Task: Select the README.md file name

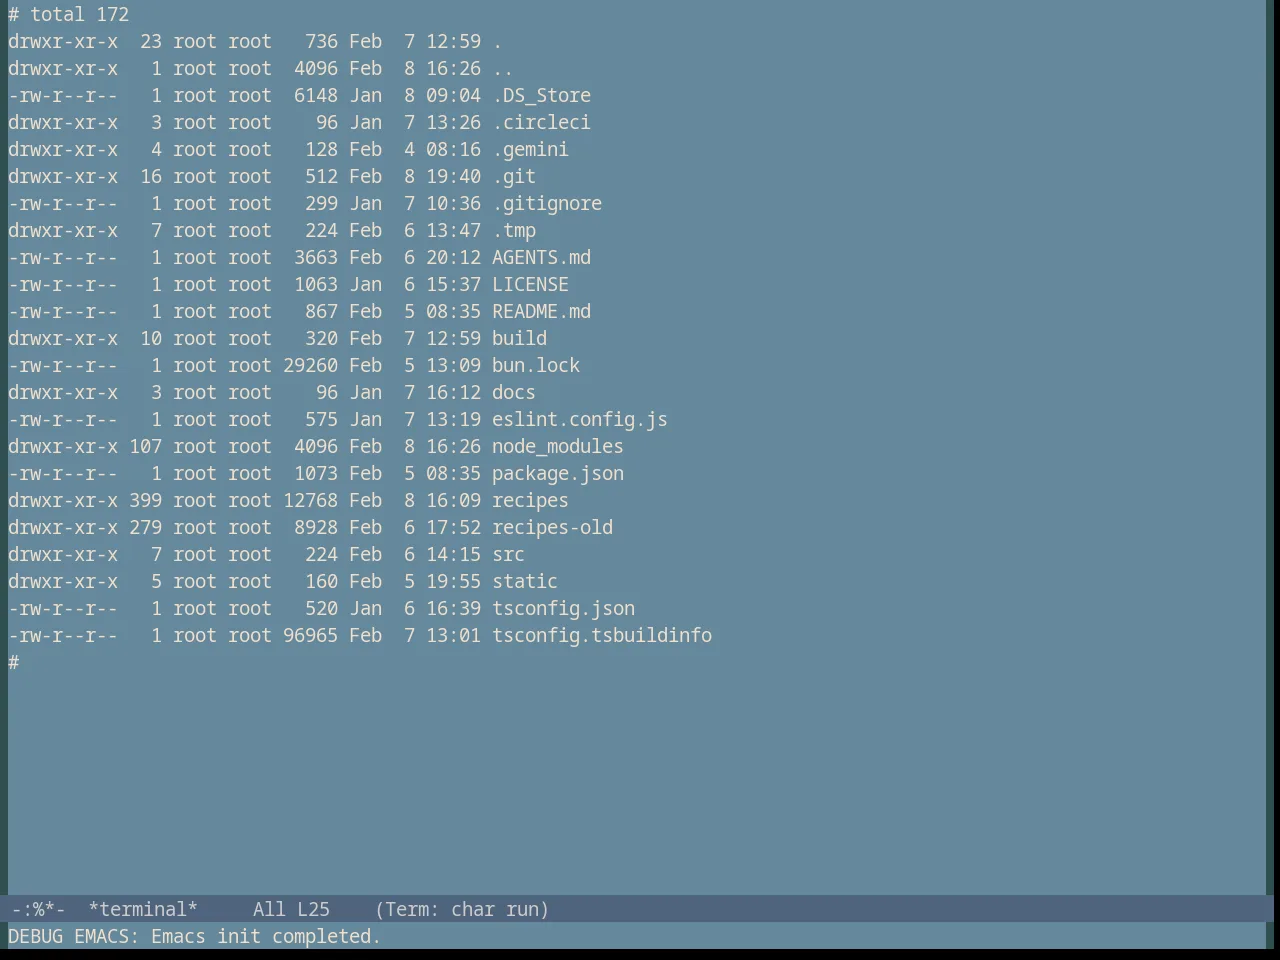Action: point(541,311)
